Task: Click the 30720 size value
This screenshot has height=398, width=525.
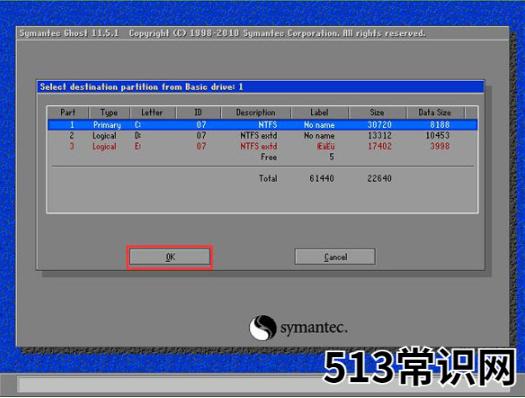Action: pos(379,125)
